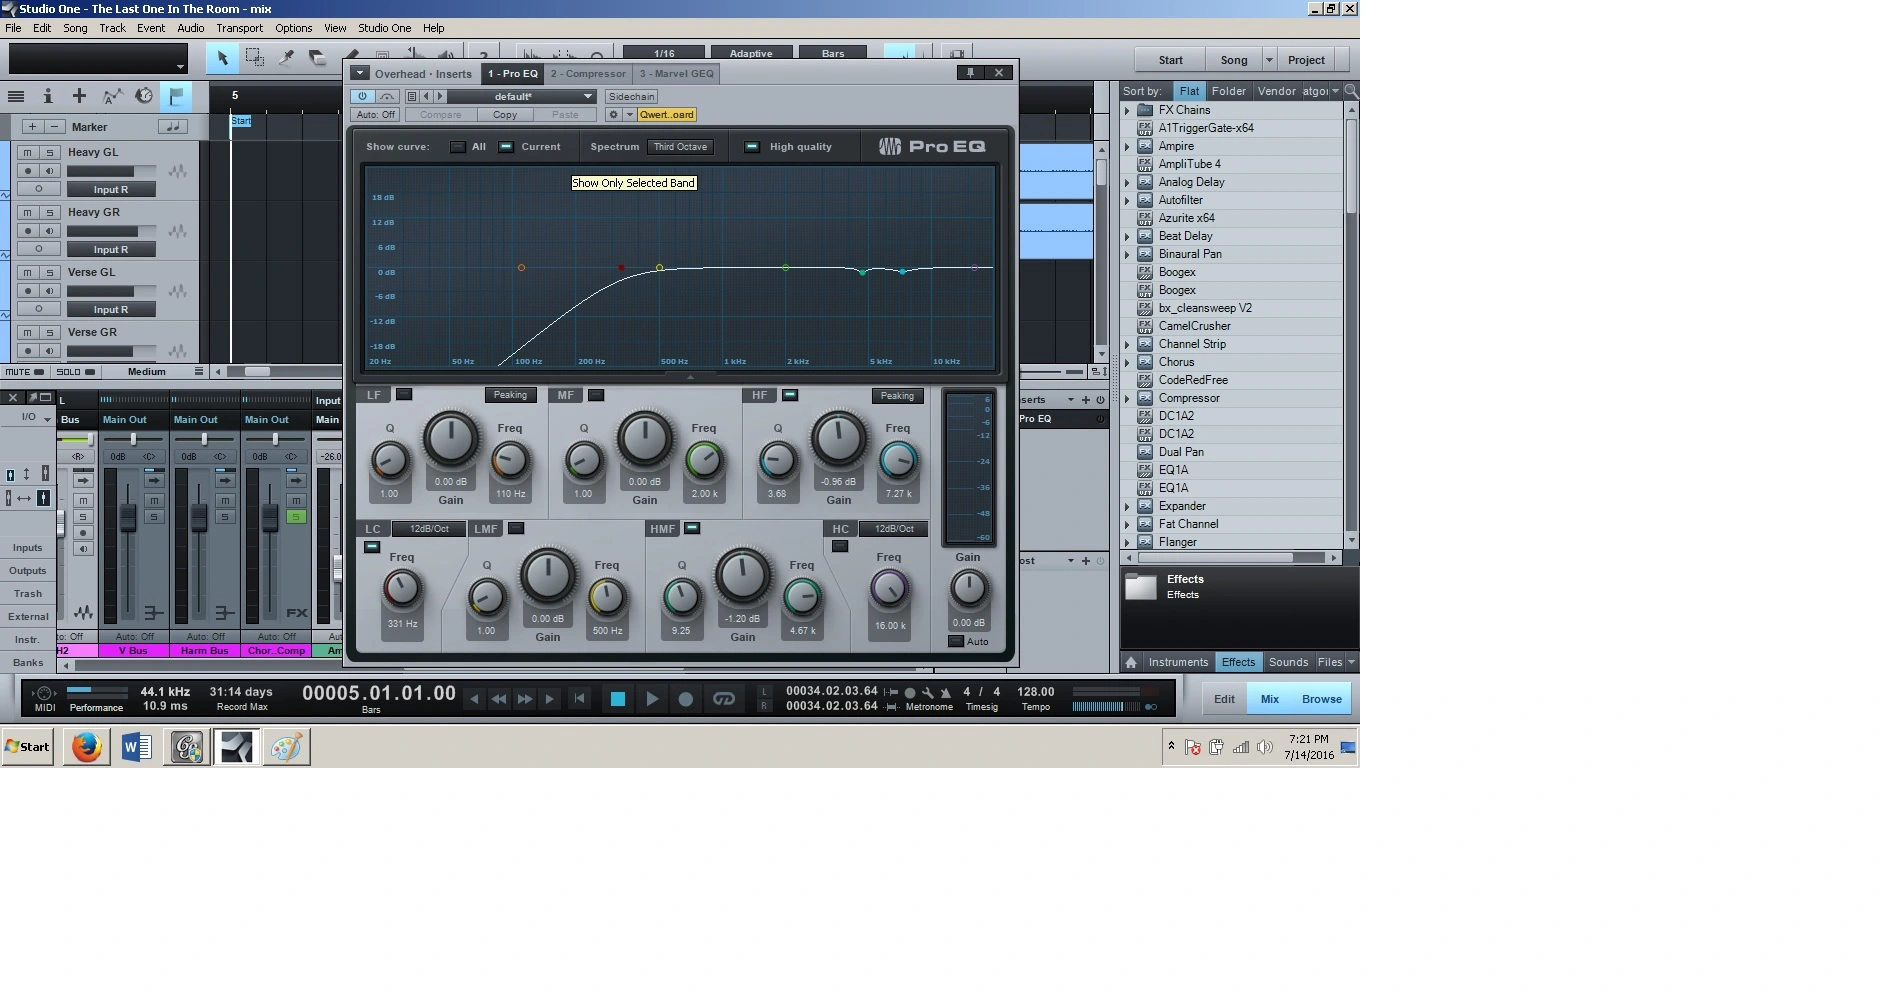Click the V Bus channel fader
1884x998 pixels.
128,518
